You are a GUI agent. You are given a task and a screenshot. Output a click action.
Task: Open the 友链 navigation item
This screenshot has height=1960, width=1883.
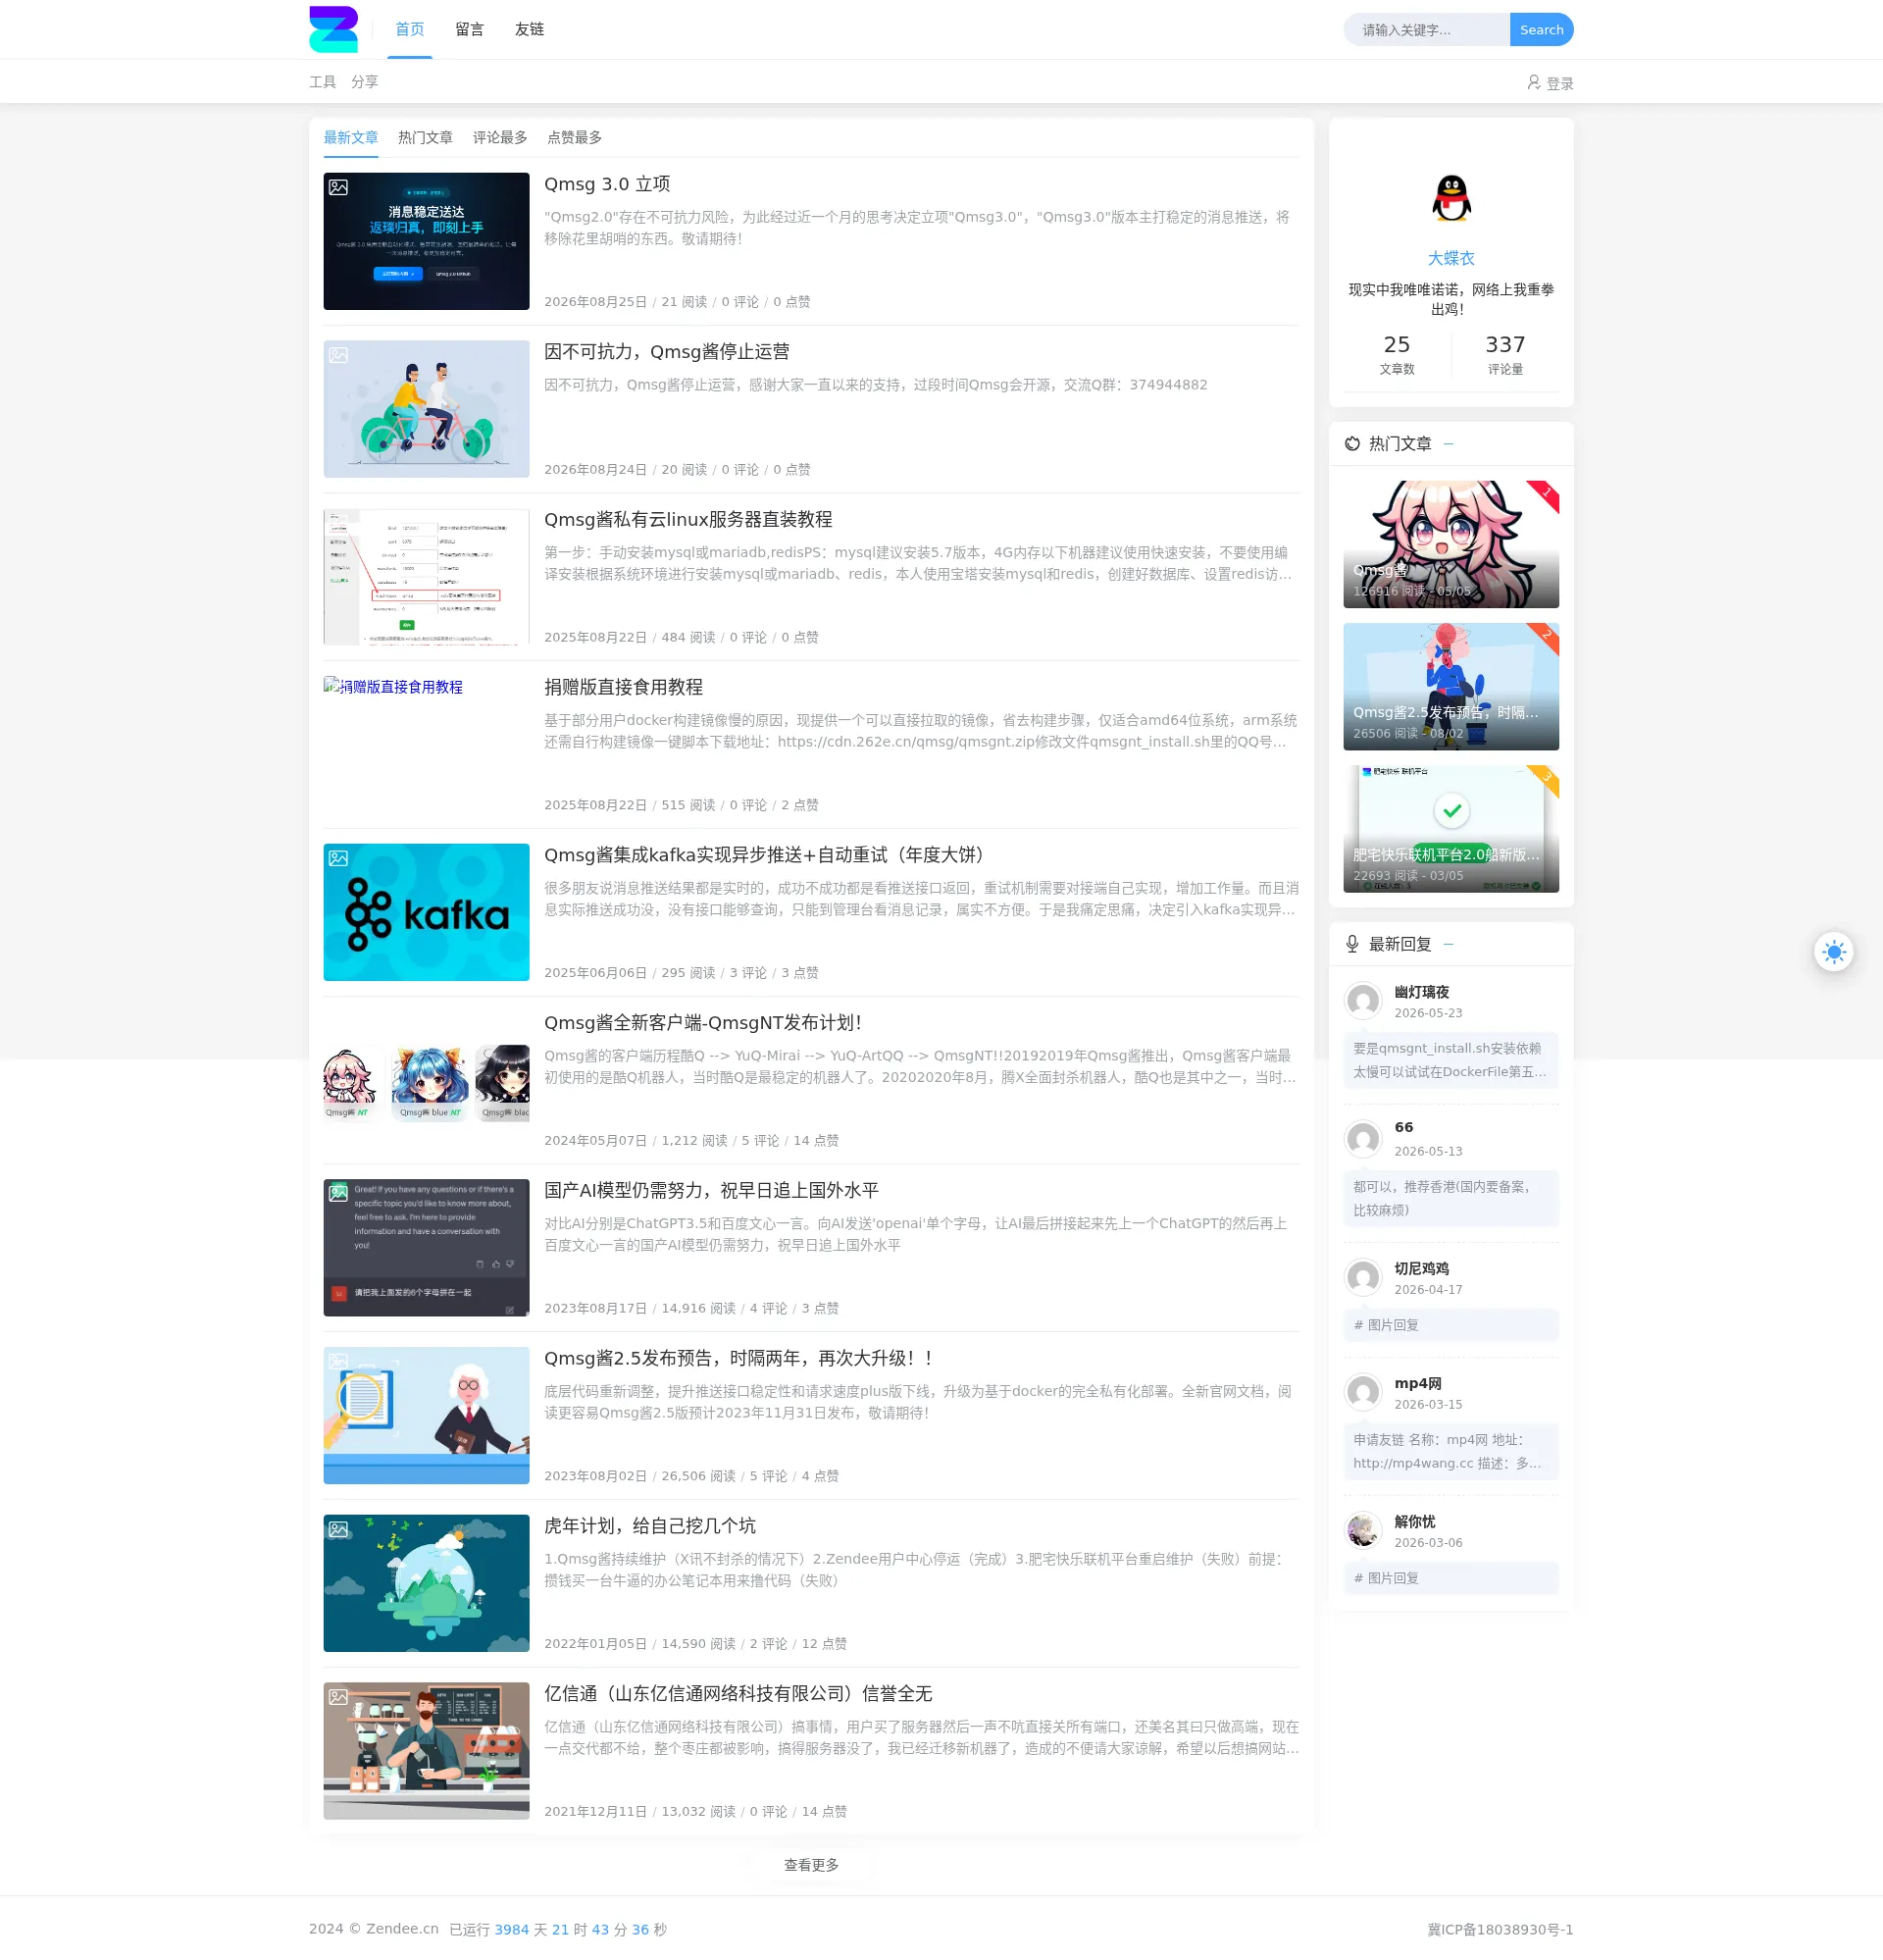pyautogui.click(x=530, y=29)
